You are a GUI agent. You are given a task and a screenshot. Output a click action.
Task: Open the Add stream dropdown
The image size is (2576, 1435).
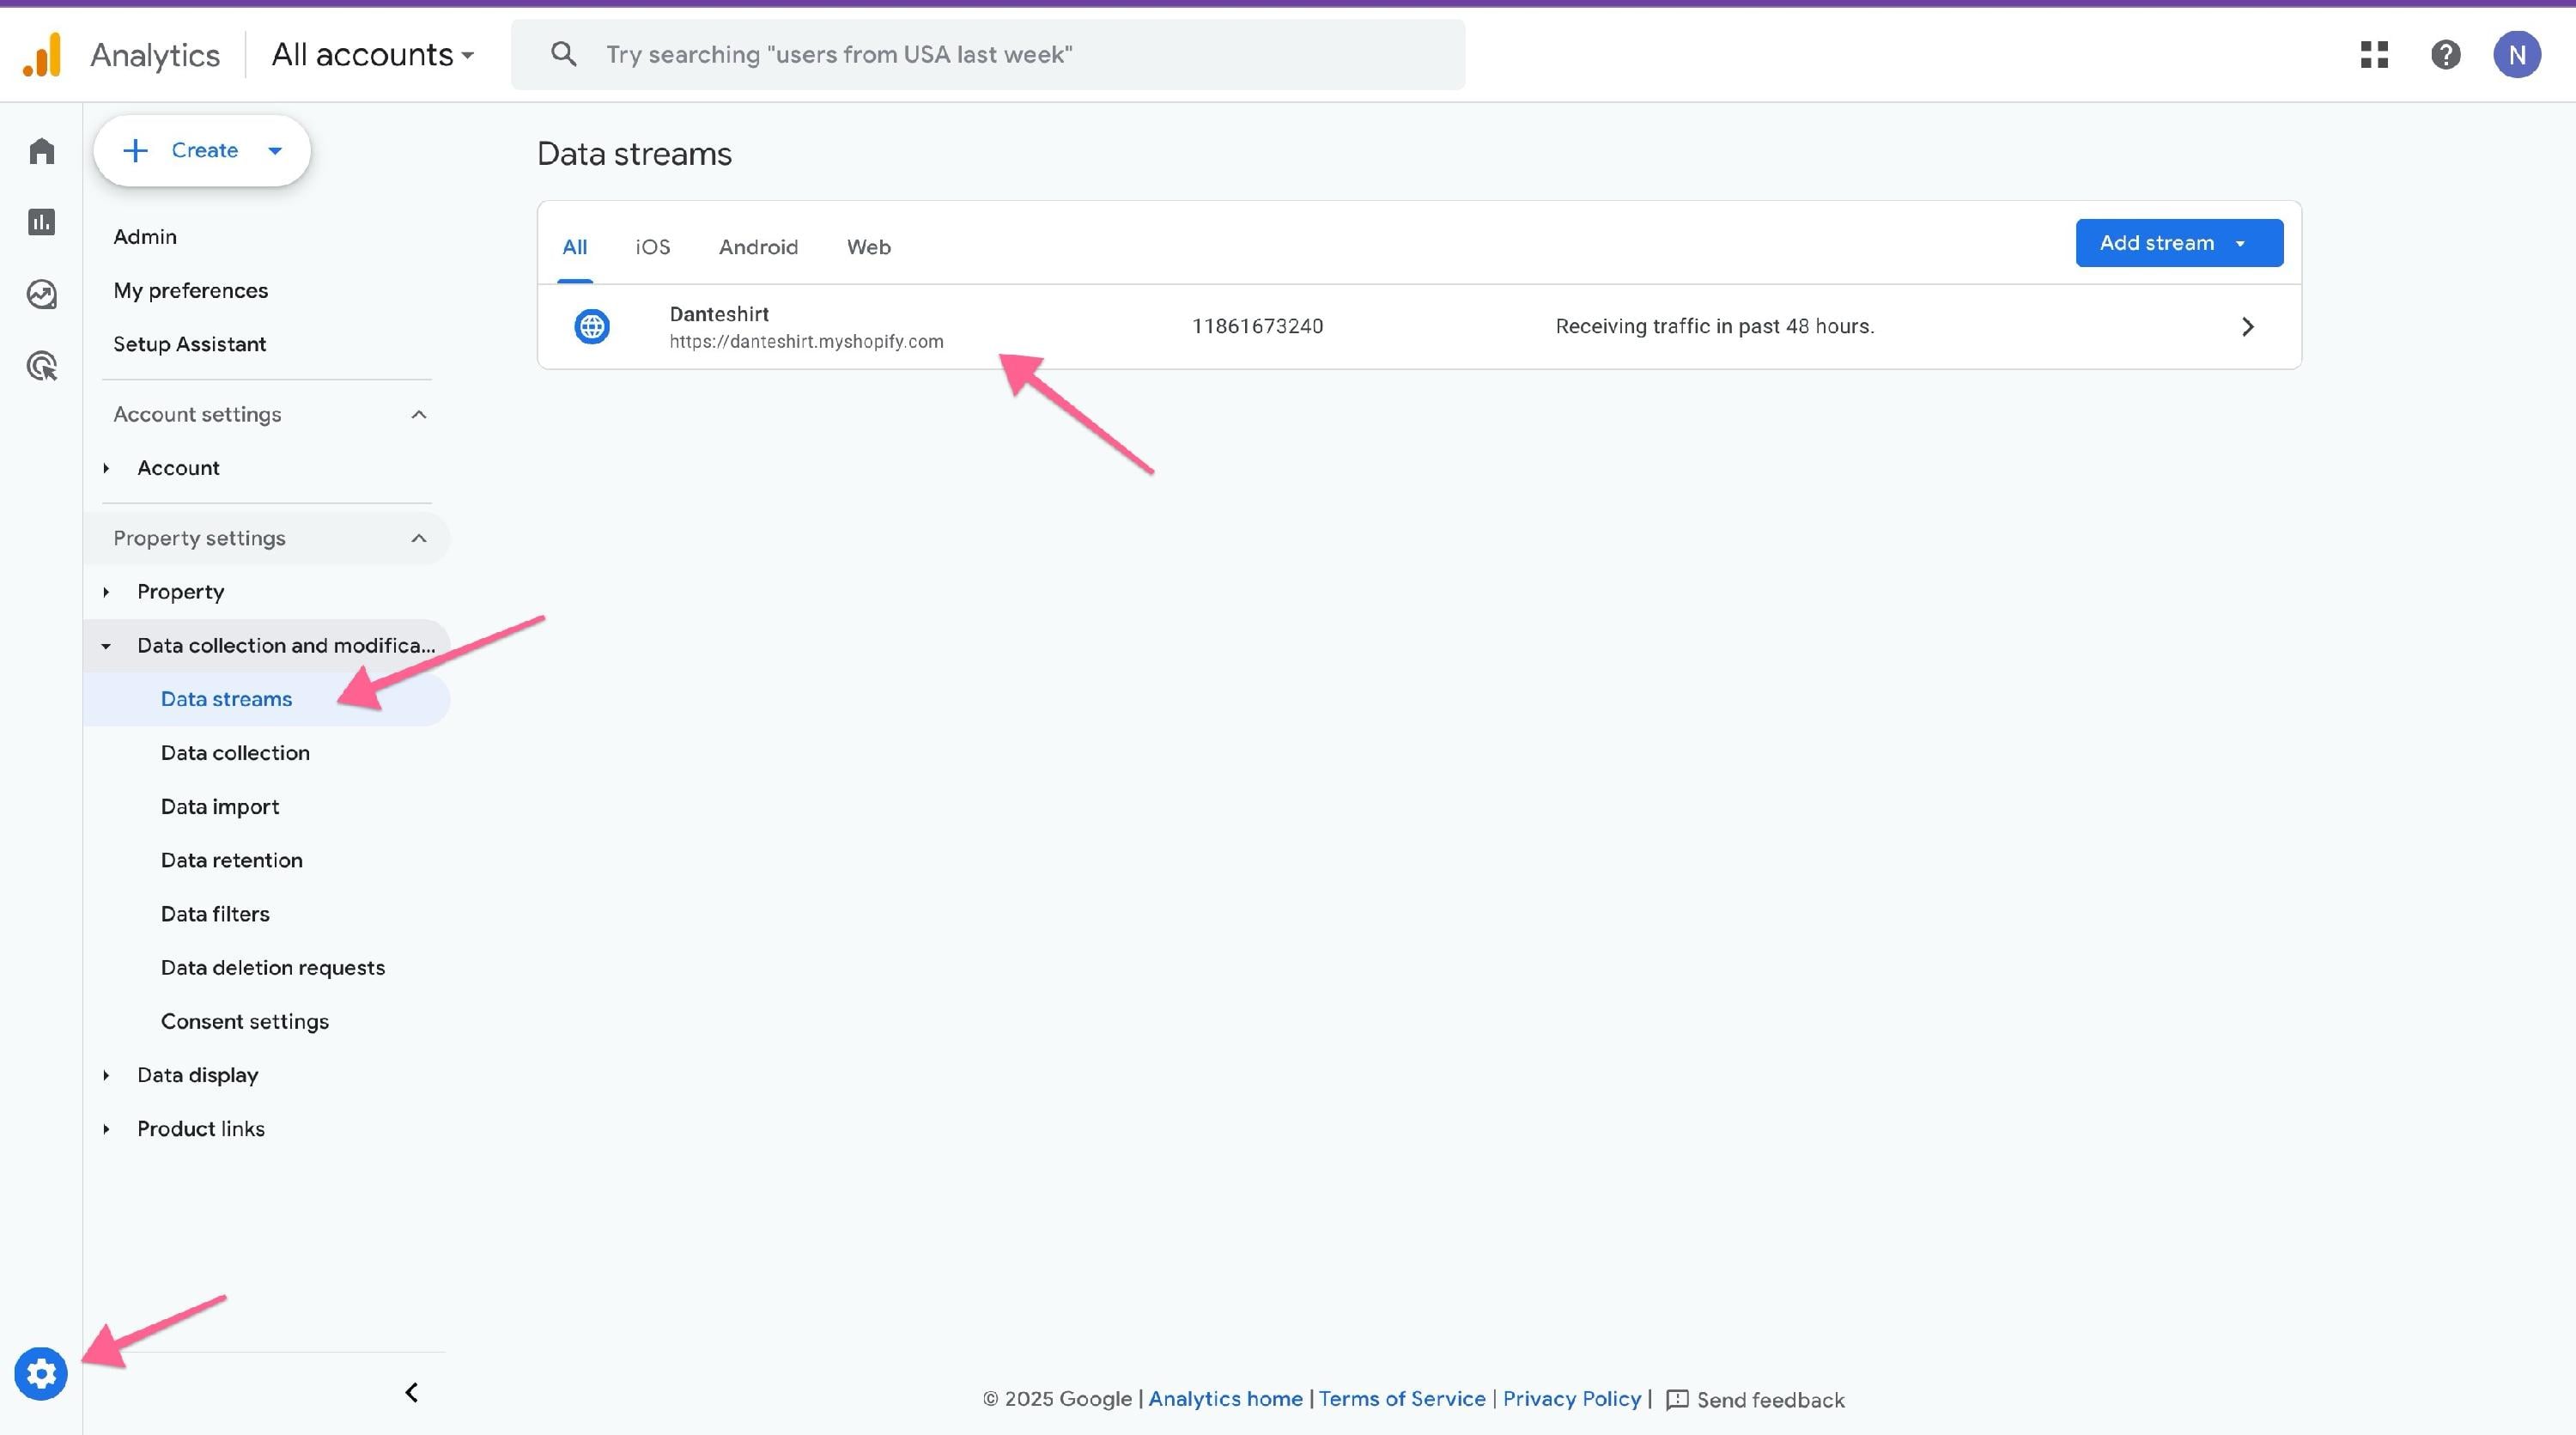2179,243
